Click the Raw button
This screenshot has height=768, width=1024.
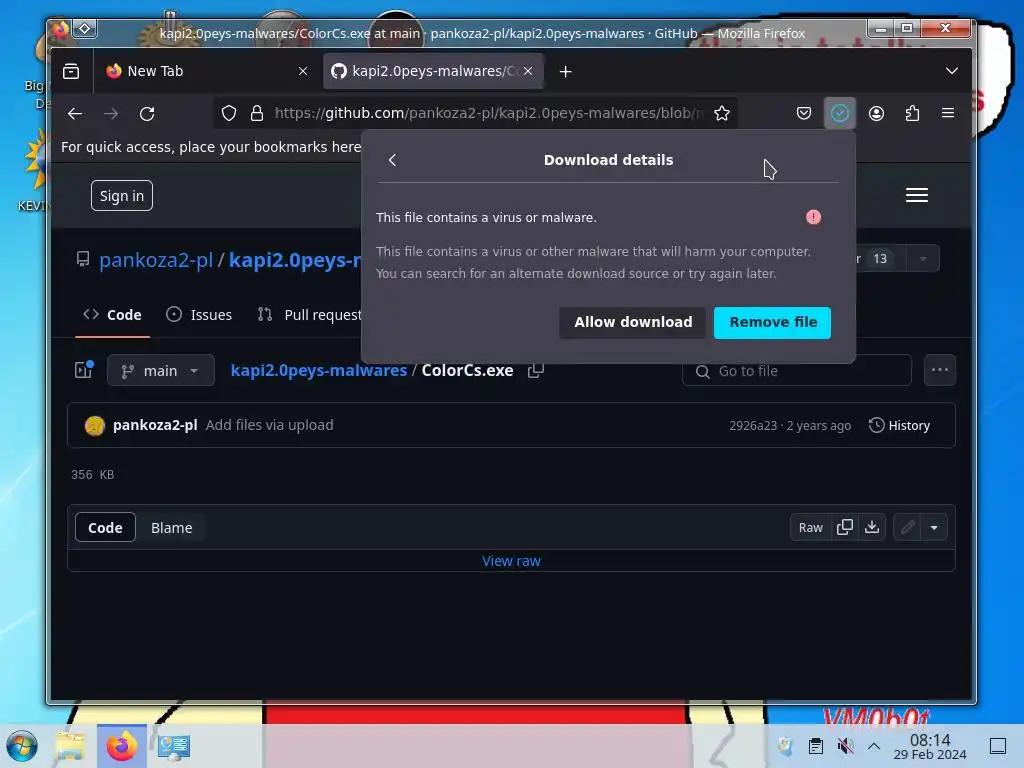pos(810,528)
